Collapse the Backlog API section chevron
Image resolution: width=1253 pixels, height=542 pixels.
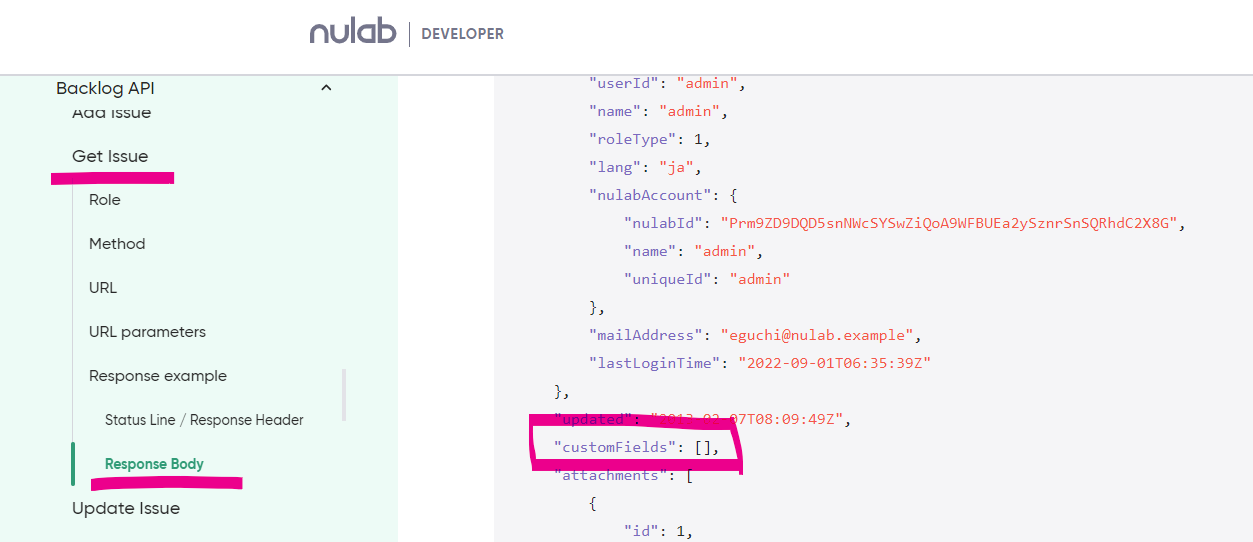coord(325,88)
